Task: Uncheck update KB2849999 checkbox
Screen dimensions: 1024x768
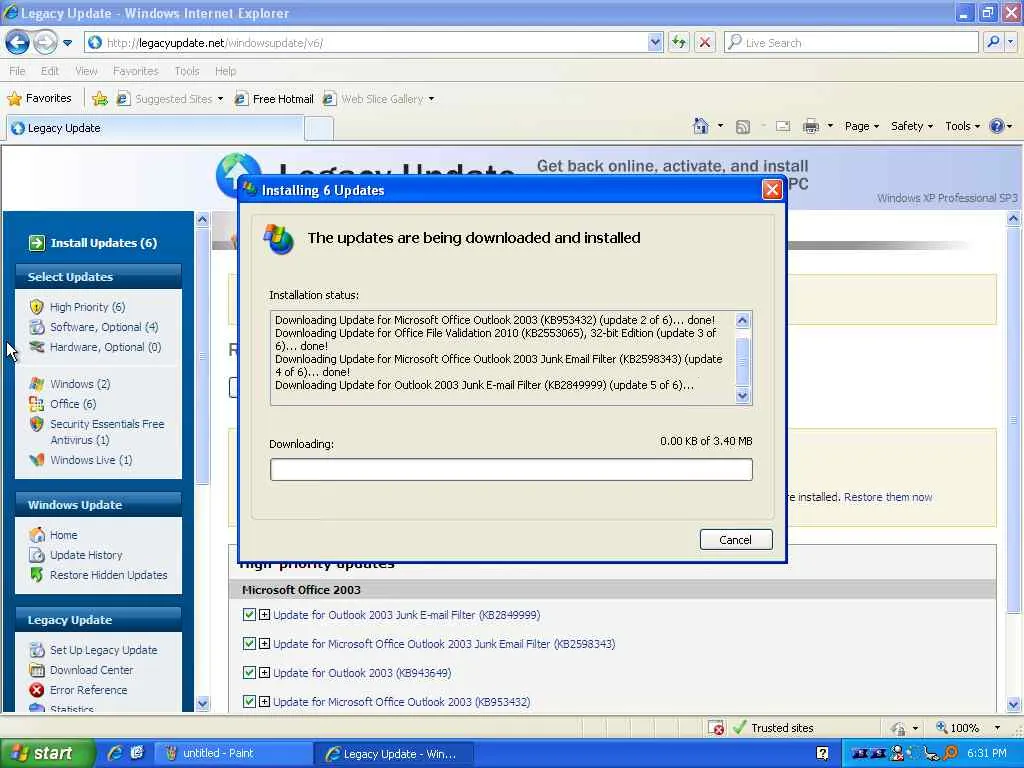Action: (249, 615)
